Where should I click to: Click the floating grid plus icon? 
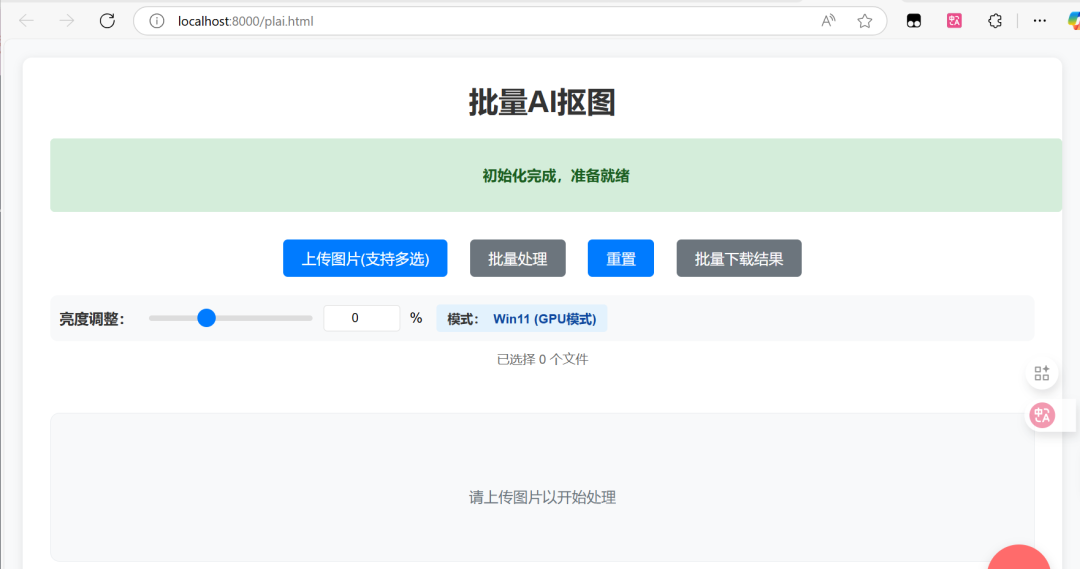point(1042,373)
